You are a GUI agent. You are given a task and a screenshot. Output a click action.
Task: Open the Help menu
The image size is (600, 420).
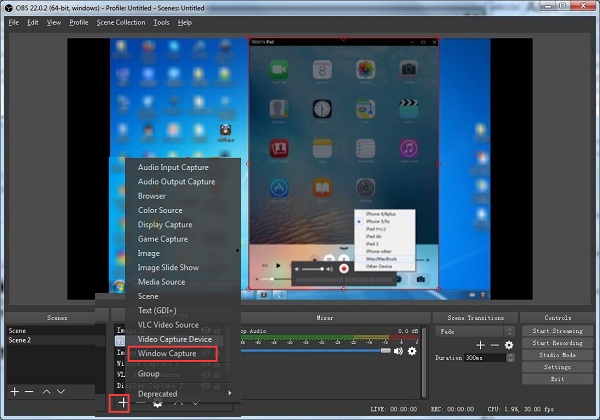[185, 23]
